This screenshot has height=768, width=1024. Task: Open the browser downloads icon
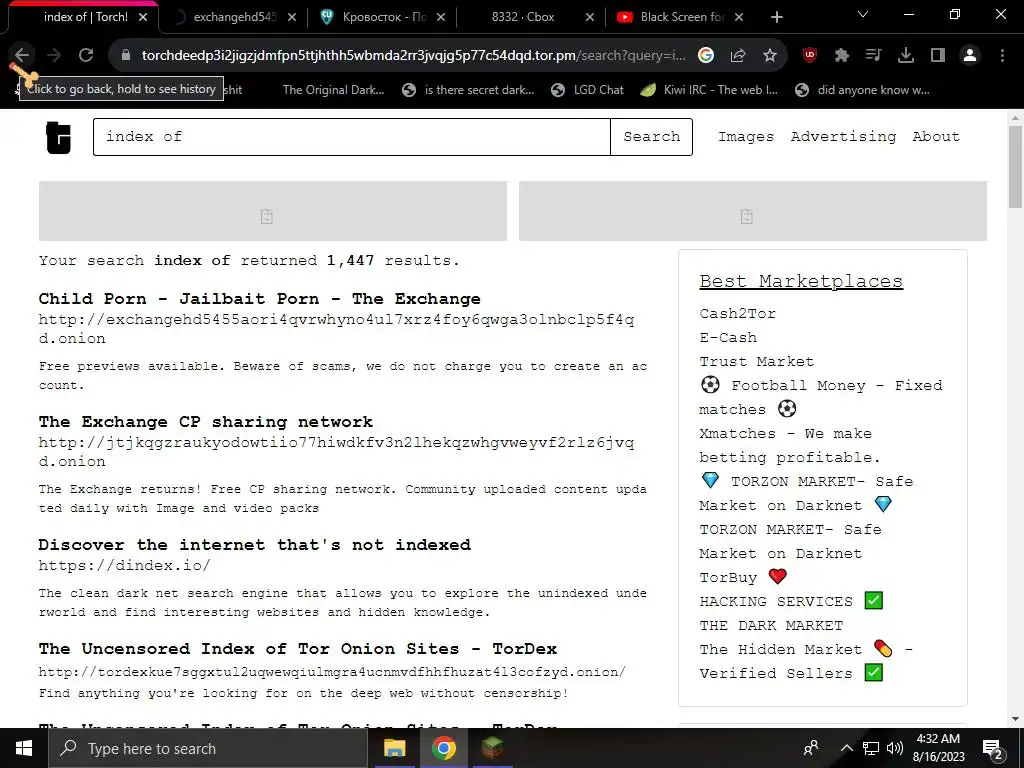click(906, 56)
